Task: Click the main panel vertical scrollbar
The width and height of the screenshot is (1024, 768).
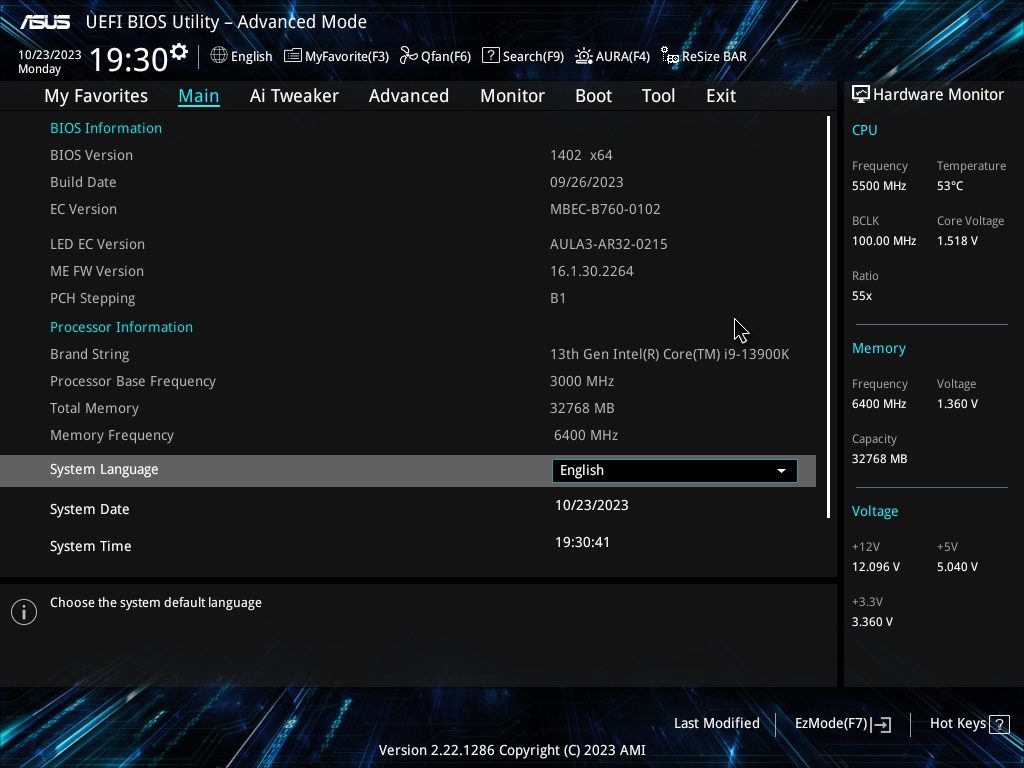Action: coord(828,317)
